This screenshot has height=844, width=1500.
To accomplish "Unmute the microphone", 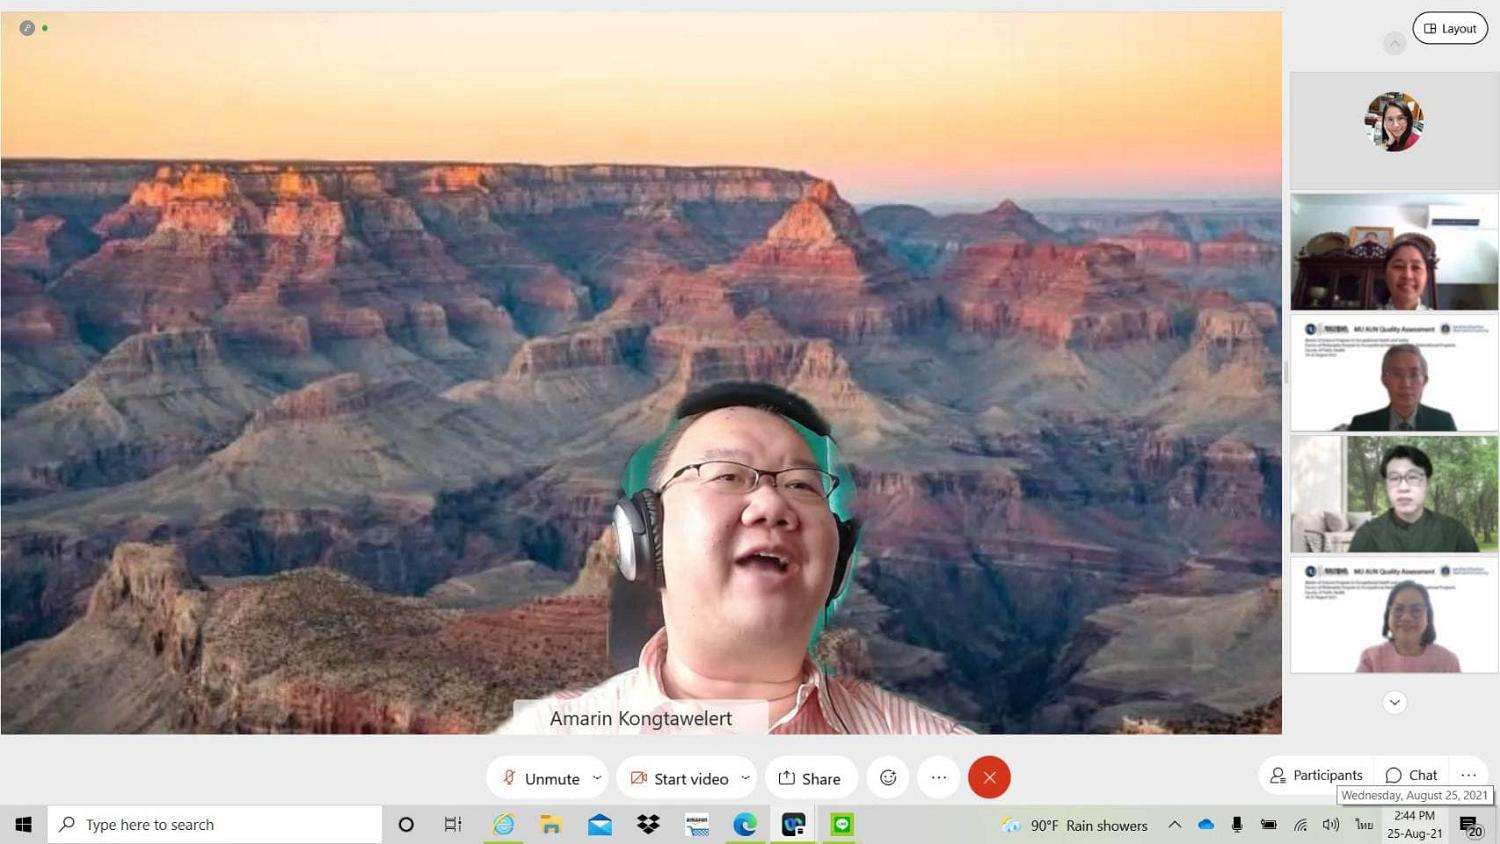I will (540, 778).
